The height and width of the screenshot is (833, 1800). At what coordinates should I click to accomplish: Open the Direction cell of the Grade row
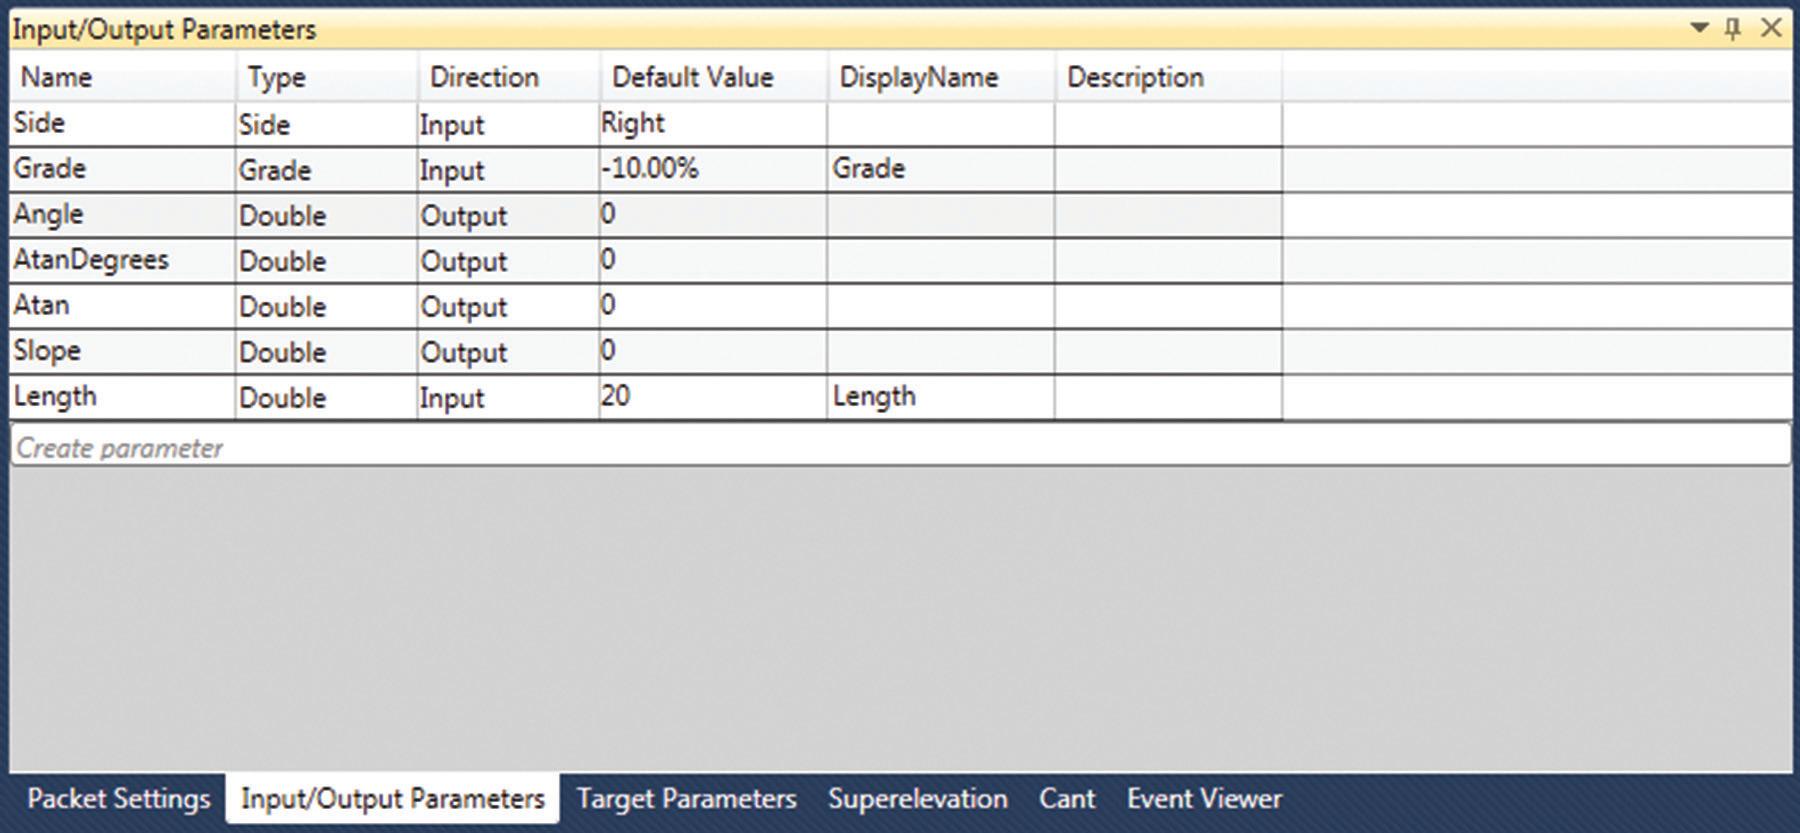point(508,169)
